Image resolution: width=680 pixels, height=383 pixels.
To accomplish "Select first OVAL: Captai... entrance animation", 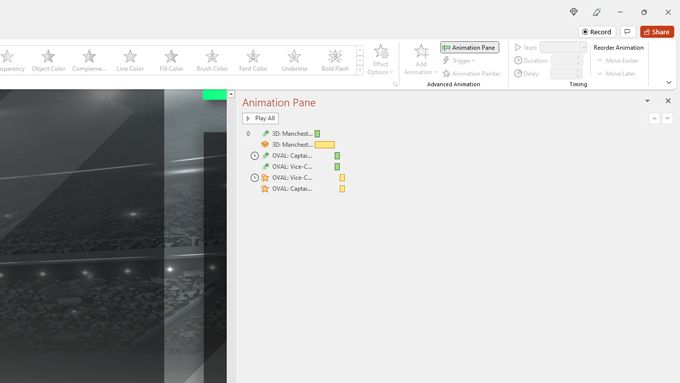I will click(x=291, y=156).
